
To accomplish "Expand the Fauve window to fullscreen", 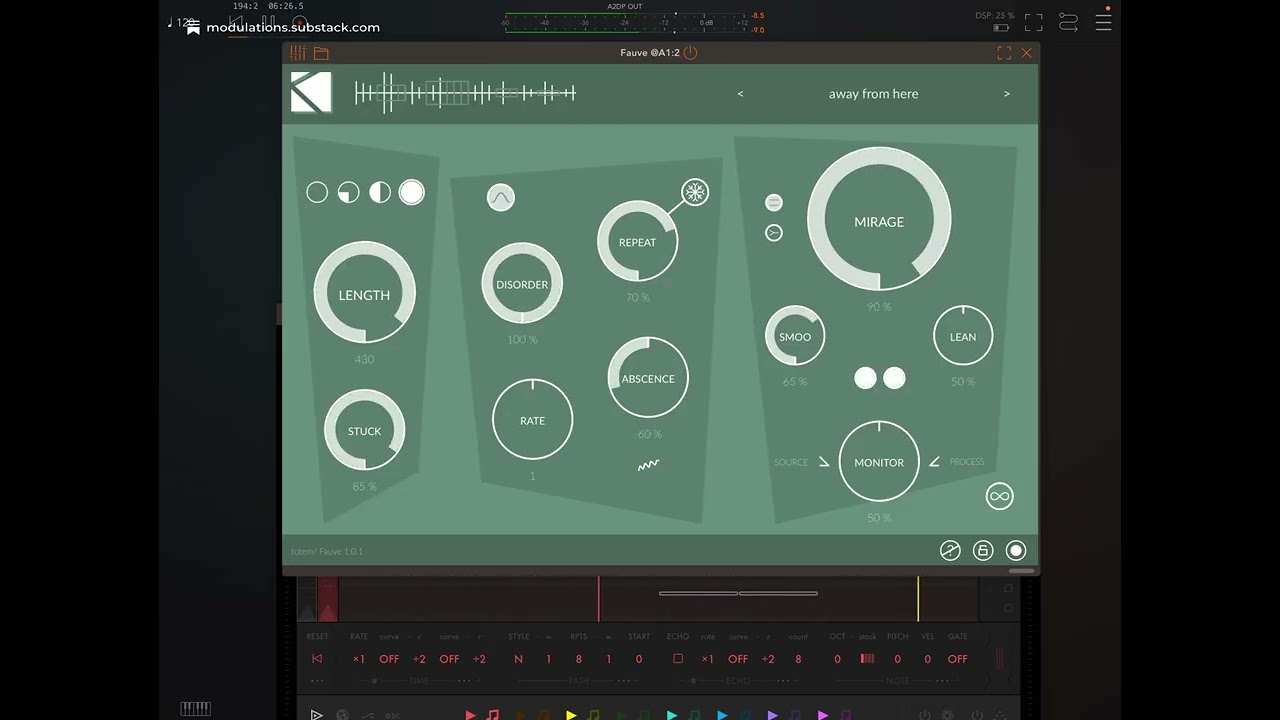I will (x=1004, y=53).
